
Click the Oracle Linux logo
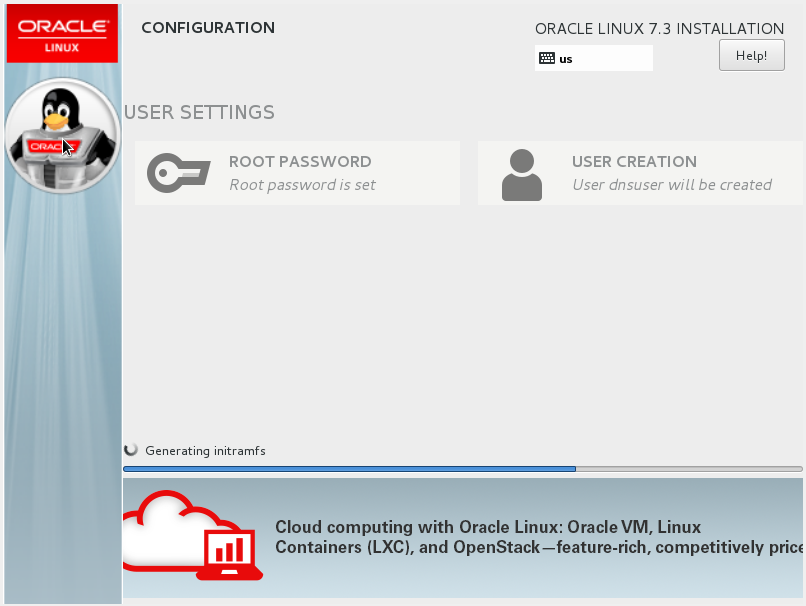(62, 34)
